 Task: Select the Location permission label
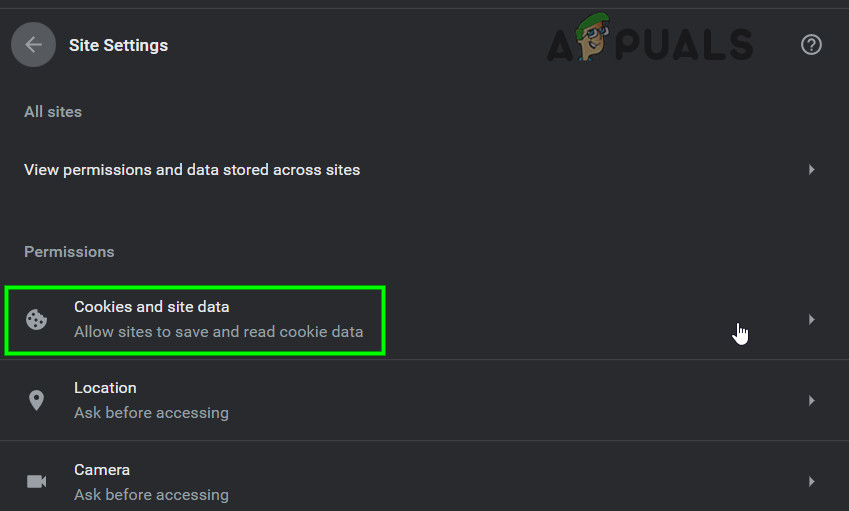click(105, 388)
